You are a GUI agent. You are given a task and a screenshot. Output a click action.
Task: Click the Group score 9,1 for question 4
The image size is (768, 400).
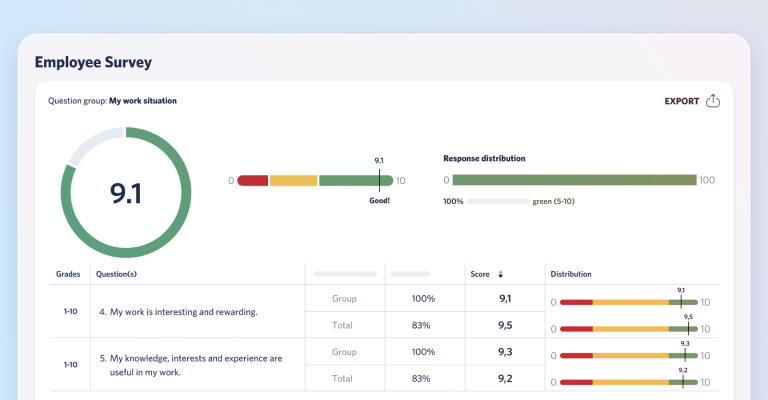point(505,299)
